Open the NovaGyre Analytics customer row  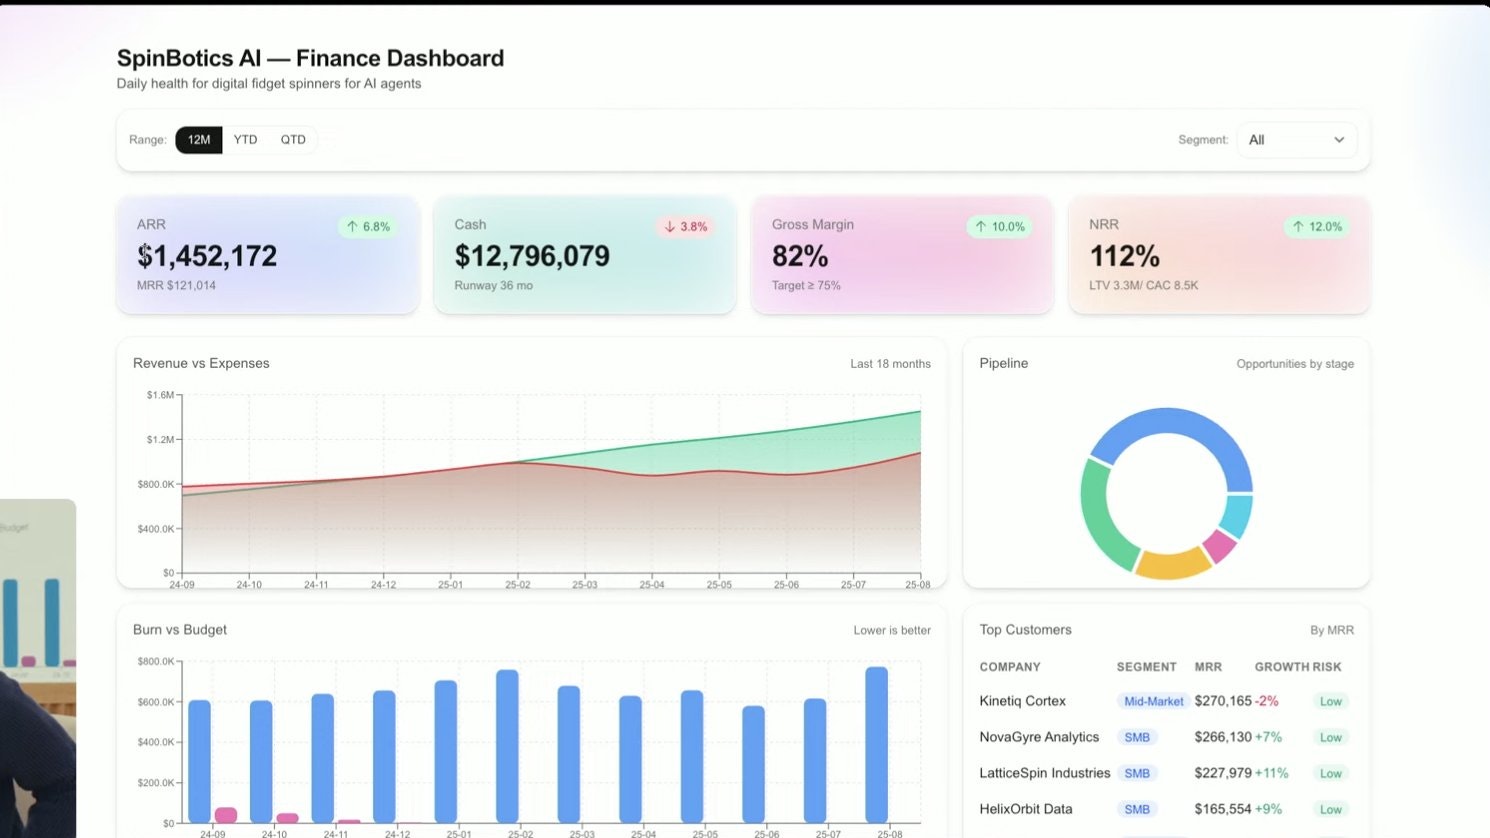tap(1165, 737)
